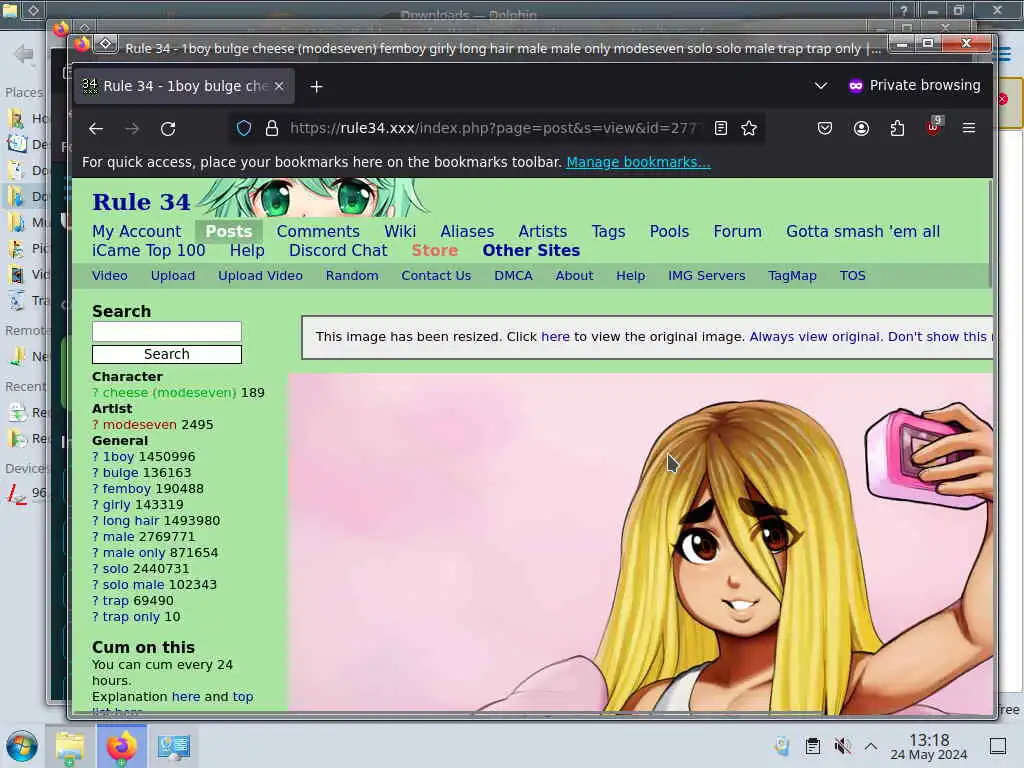The image size is (1024, 768).
Task: Visit the Forum
Action: (x=737, y=231)
